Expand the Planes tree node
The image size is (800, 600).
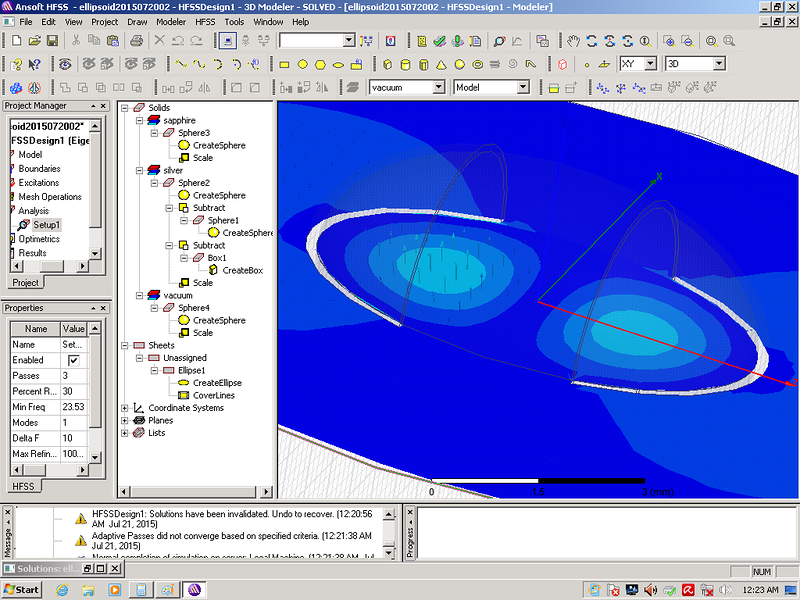tap(125, 420)
